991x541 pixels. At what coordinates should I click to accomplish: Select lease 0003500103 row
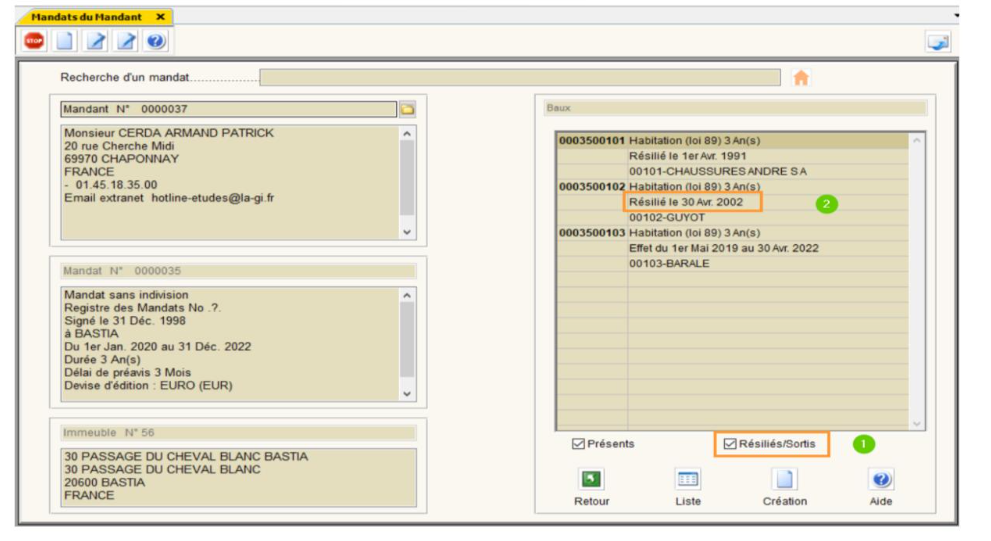click(591, 233)
